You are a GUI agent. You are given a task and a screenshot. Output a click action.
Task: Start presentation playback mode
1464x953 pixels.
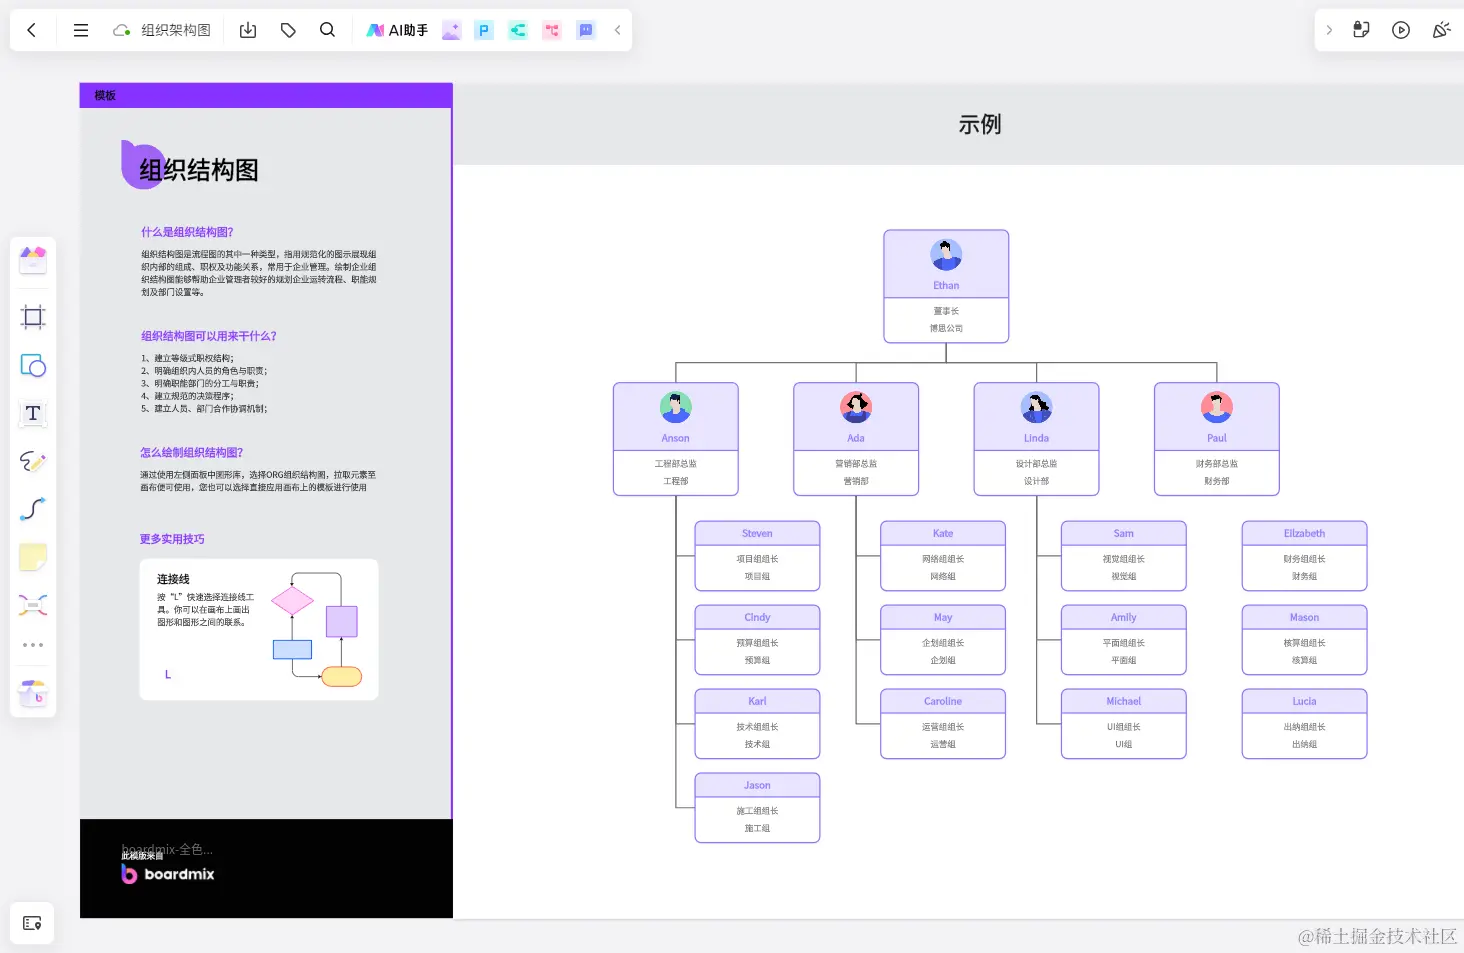pyautogui.click(x=1400, y=30)
